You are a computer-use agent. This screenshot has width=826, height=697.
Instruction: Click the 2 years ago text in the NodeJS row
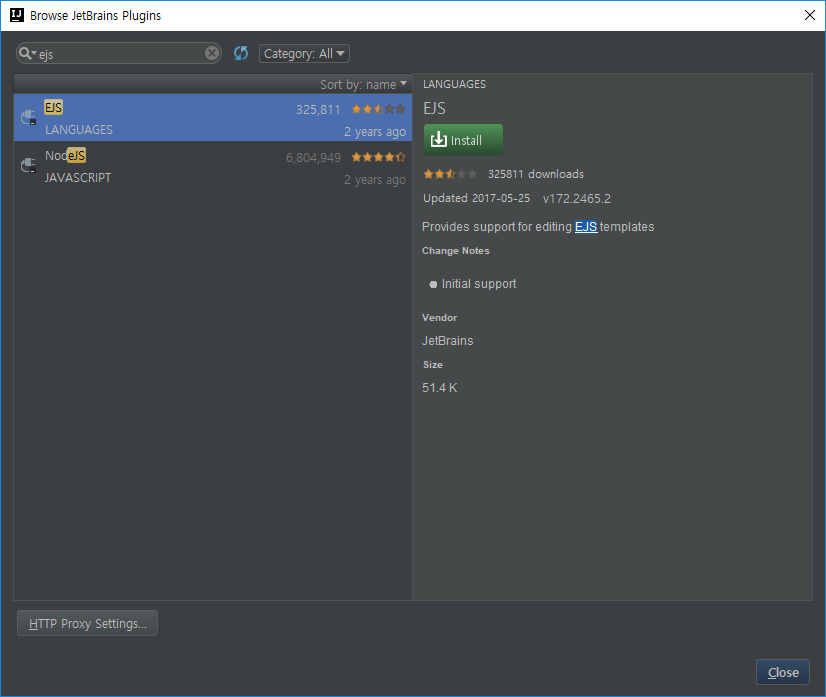[x=375, y=180]
